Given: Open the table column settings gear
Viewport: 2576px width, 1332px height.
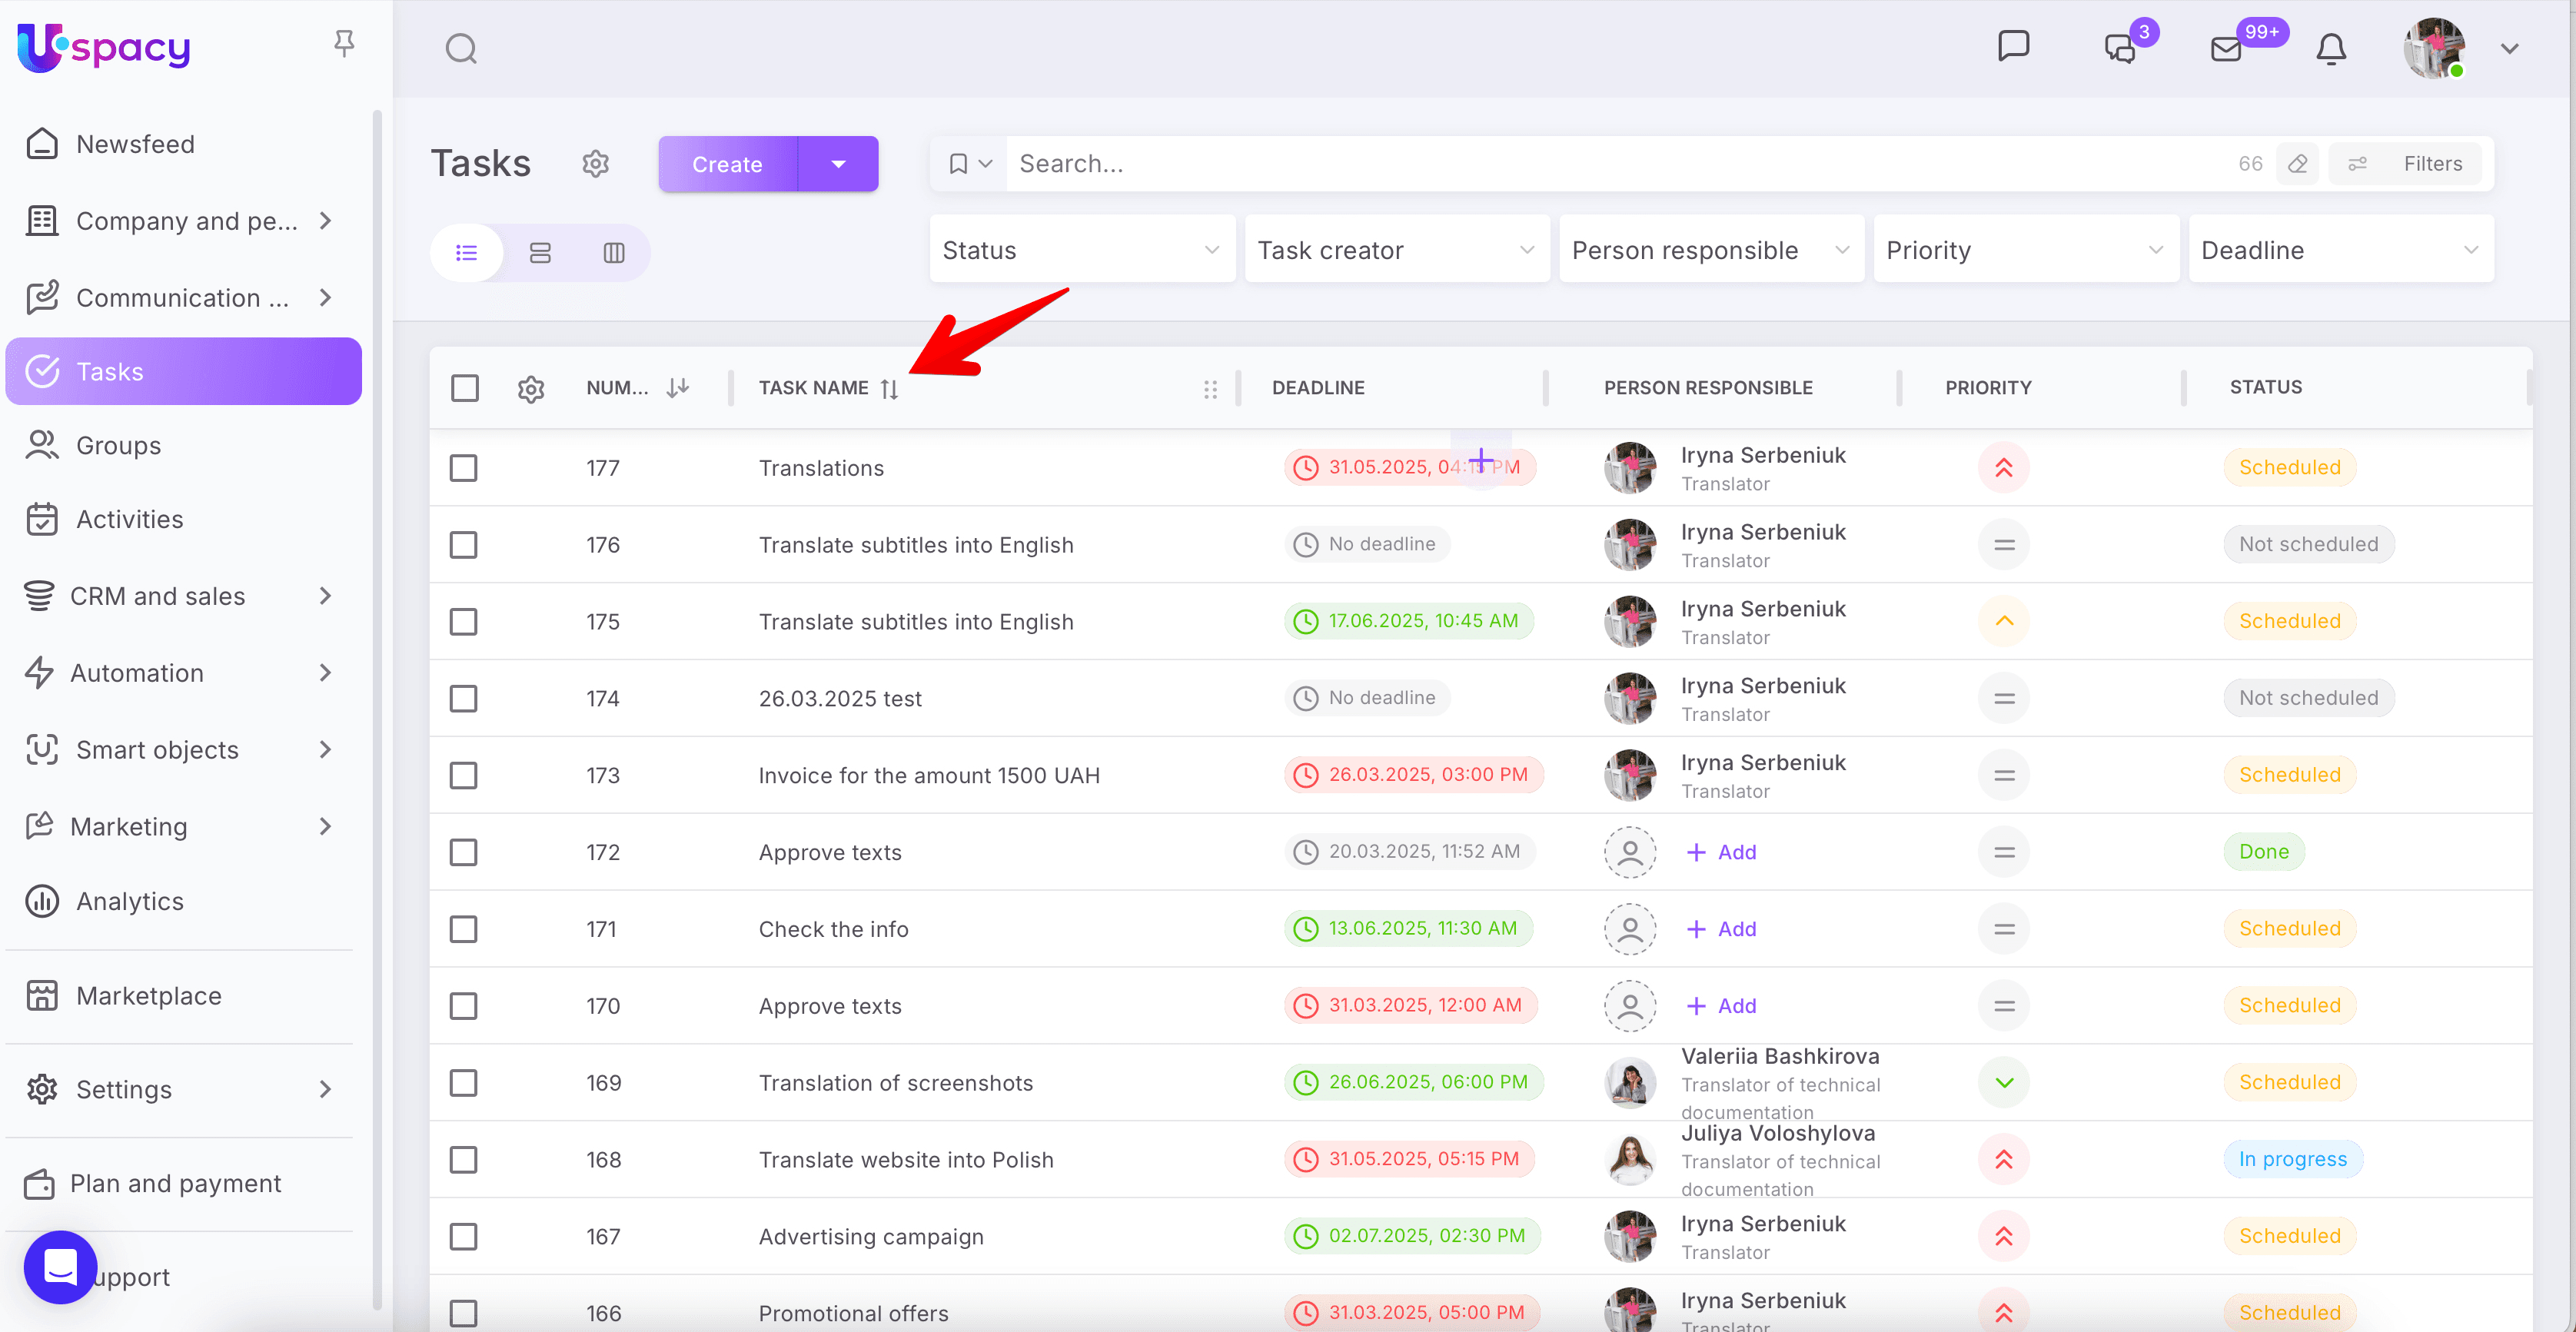Looking at the screenshot, I should pos(531,389).
